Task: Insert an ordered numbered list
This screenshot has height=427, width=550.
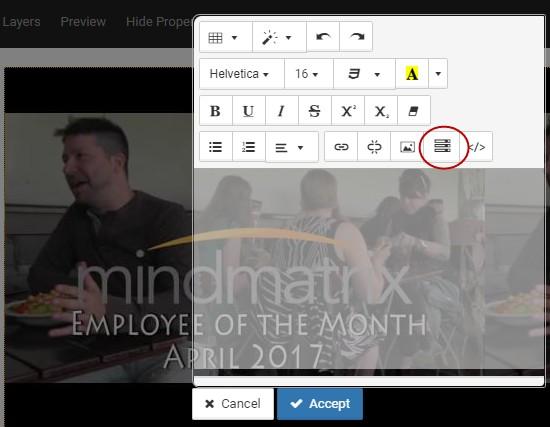Action: [x=249, y=147]
